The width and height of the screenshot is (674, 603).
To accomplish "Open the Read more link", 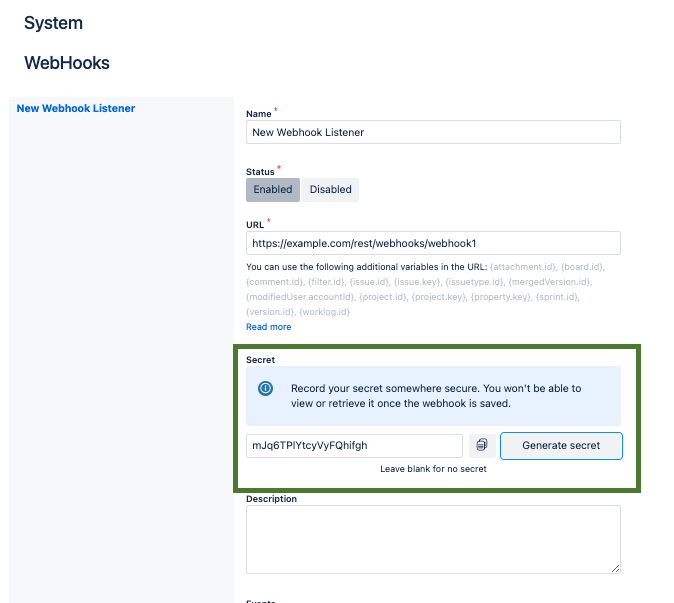I will (x=269, y=327).
